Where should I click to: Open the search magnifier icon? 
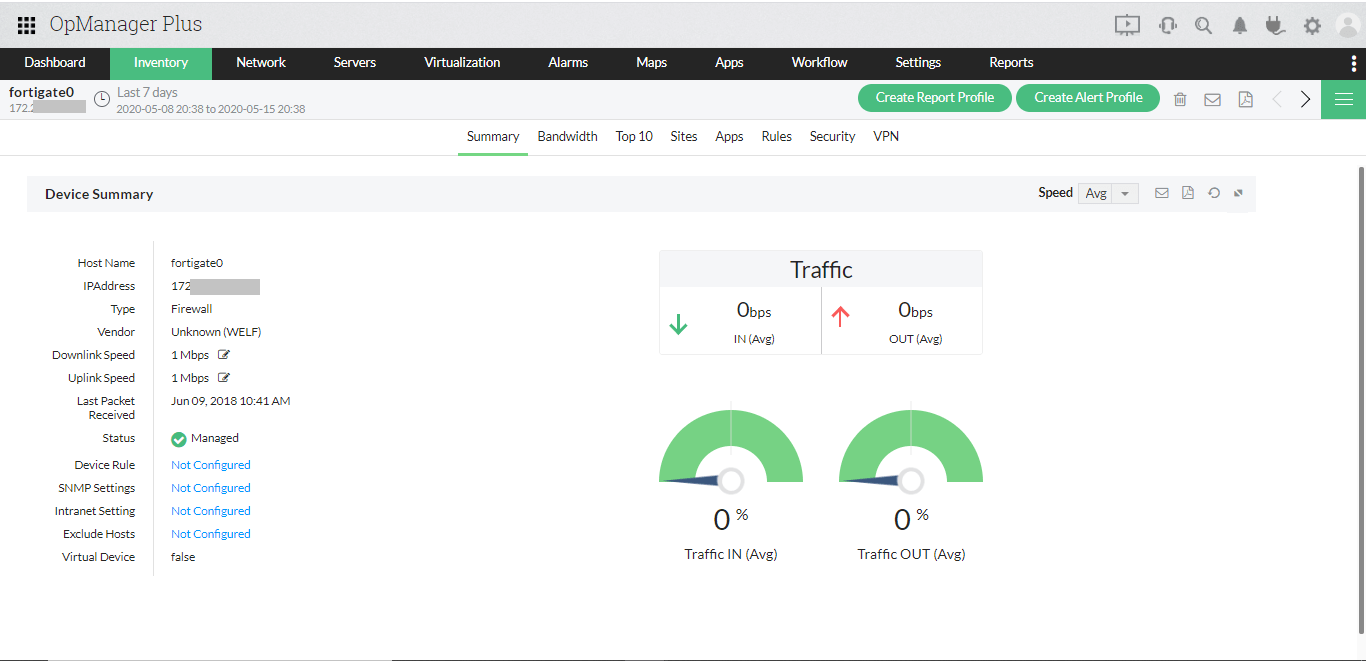coord(1203,24)
